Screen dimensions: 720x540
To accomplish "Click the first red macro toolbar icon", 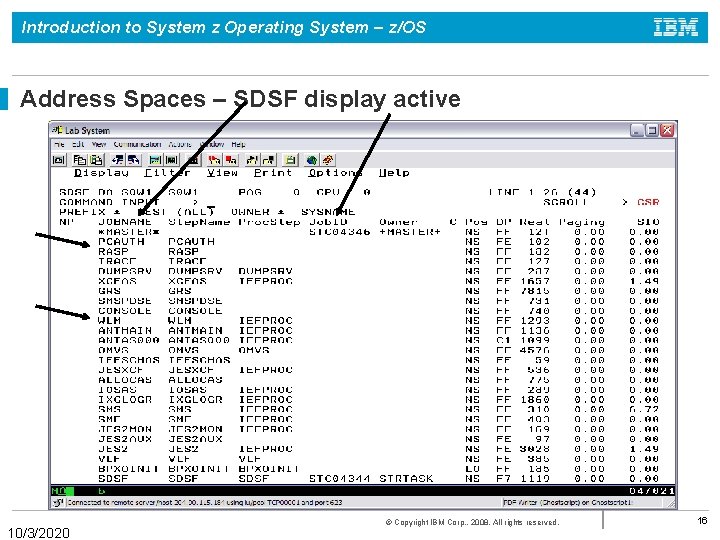I will point(214,160).
